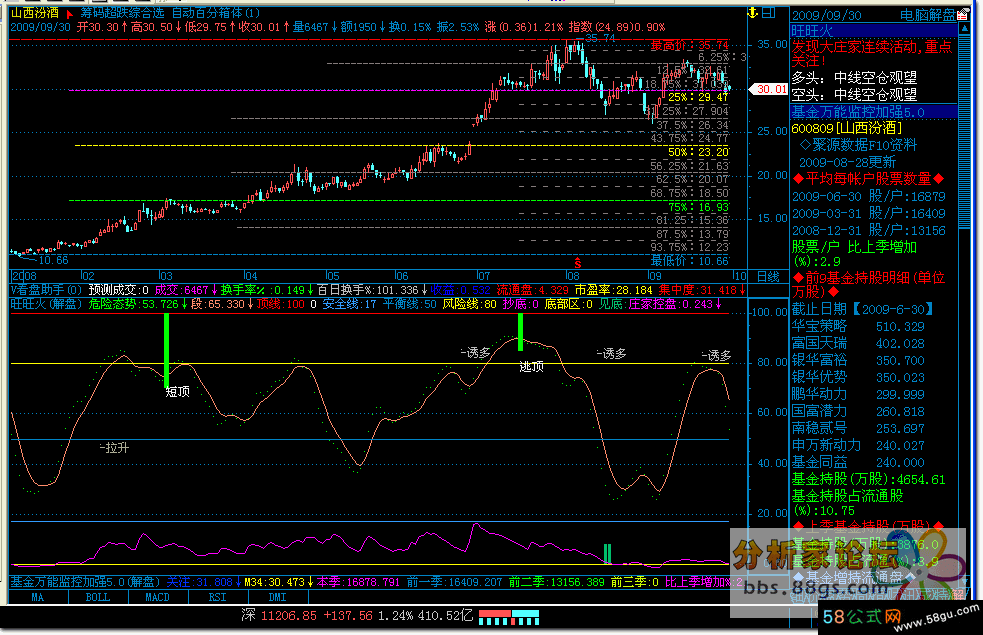Click the 鹏华动力 299.999 fund row
This screenshot has width=983, height=635.
pos(858,394)
